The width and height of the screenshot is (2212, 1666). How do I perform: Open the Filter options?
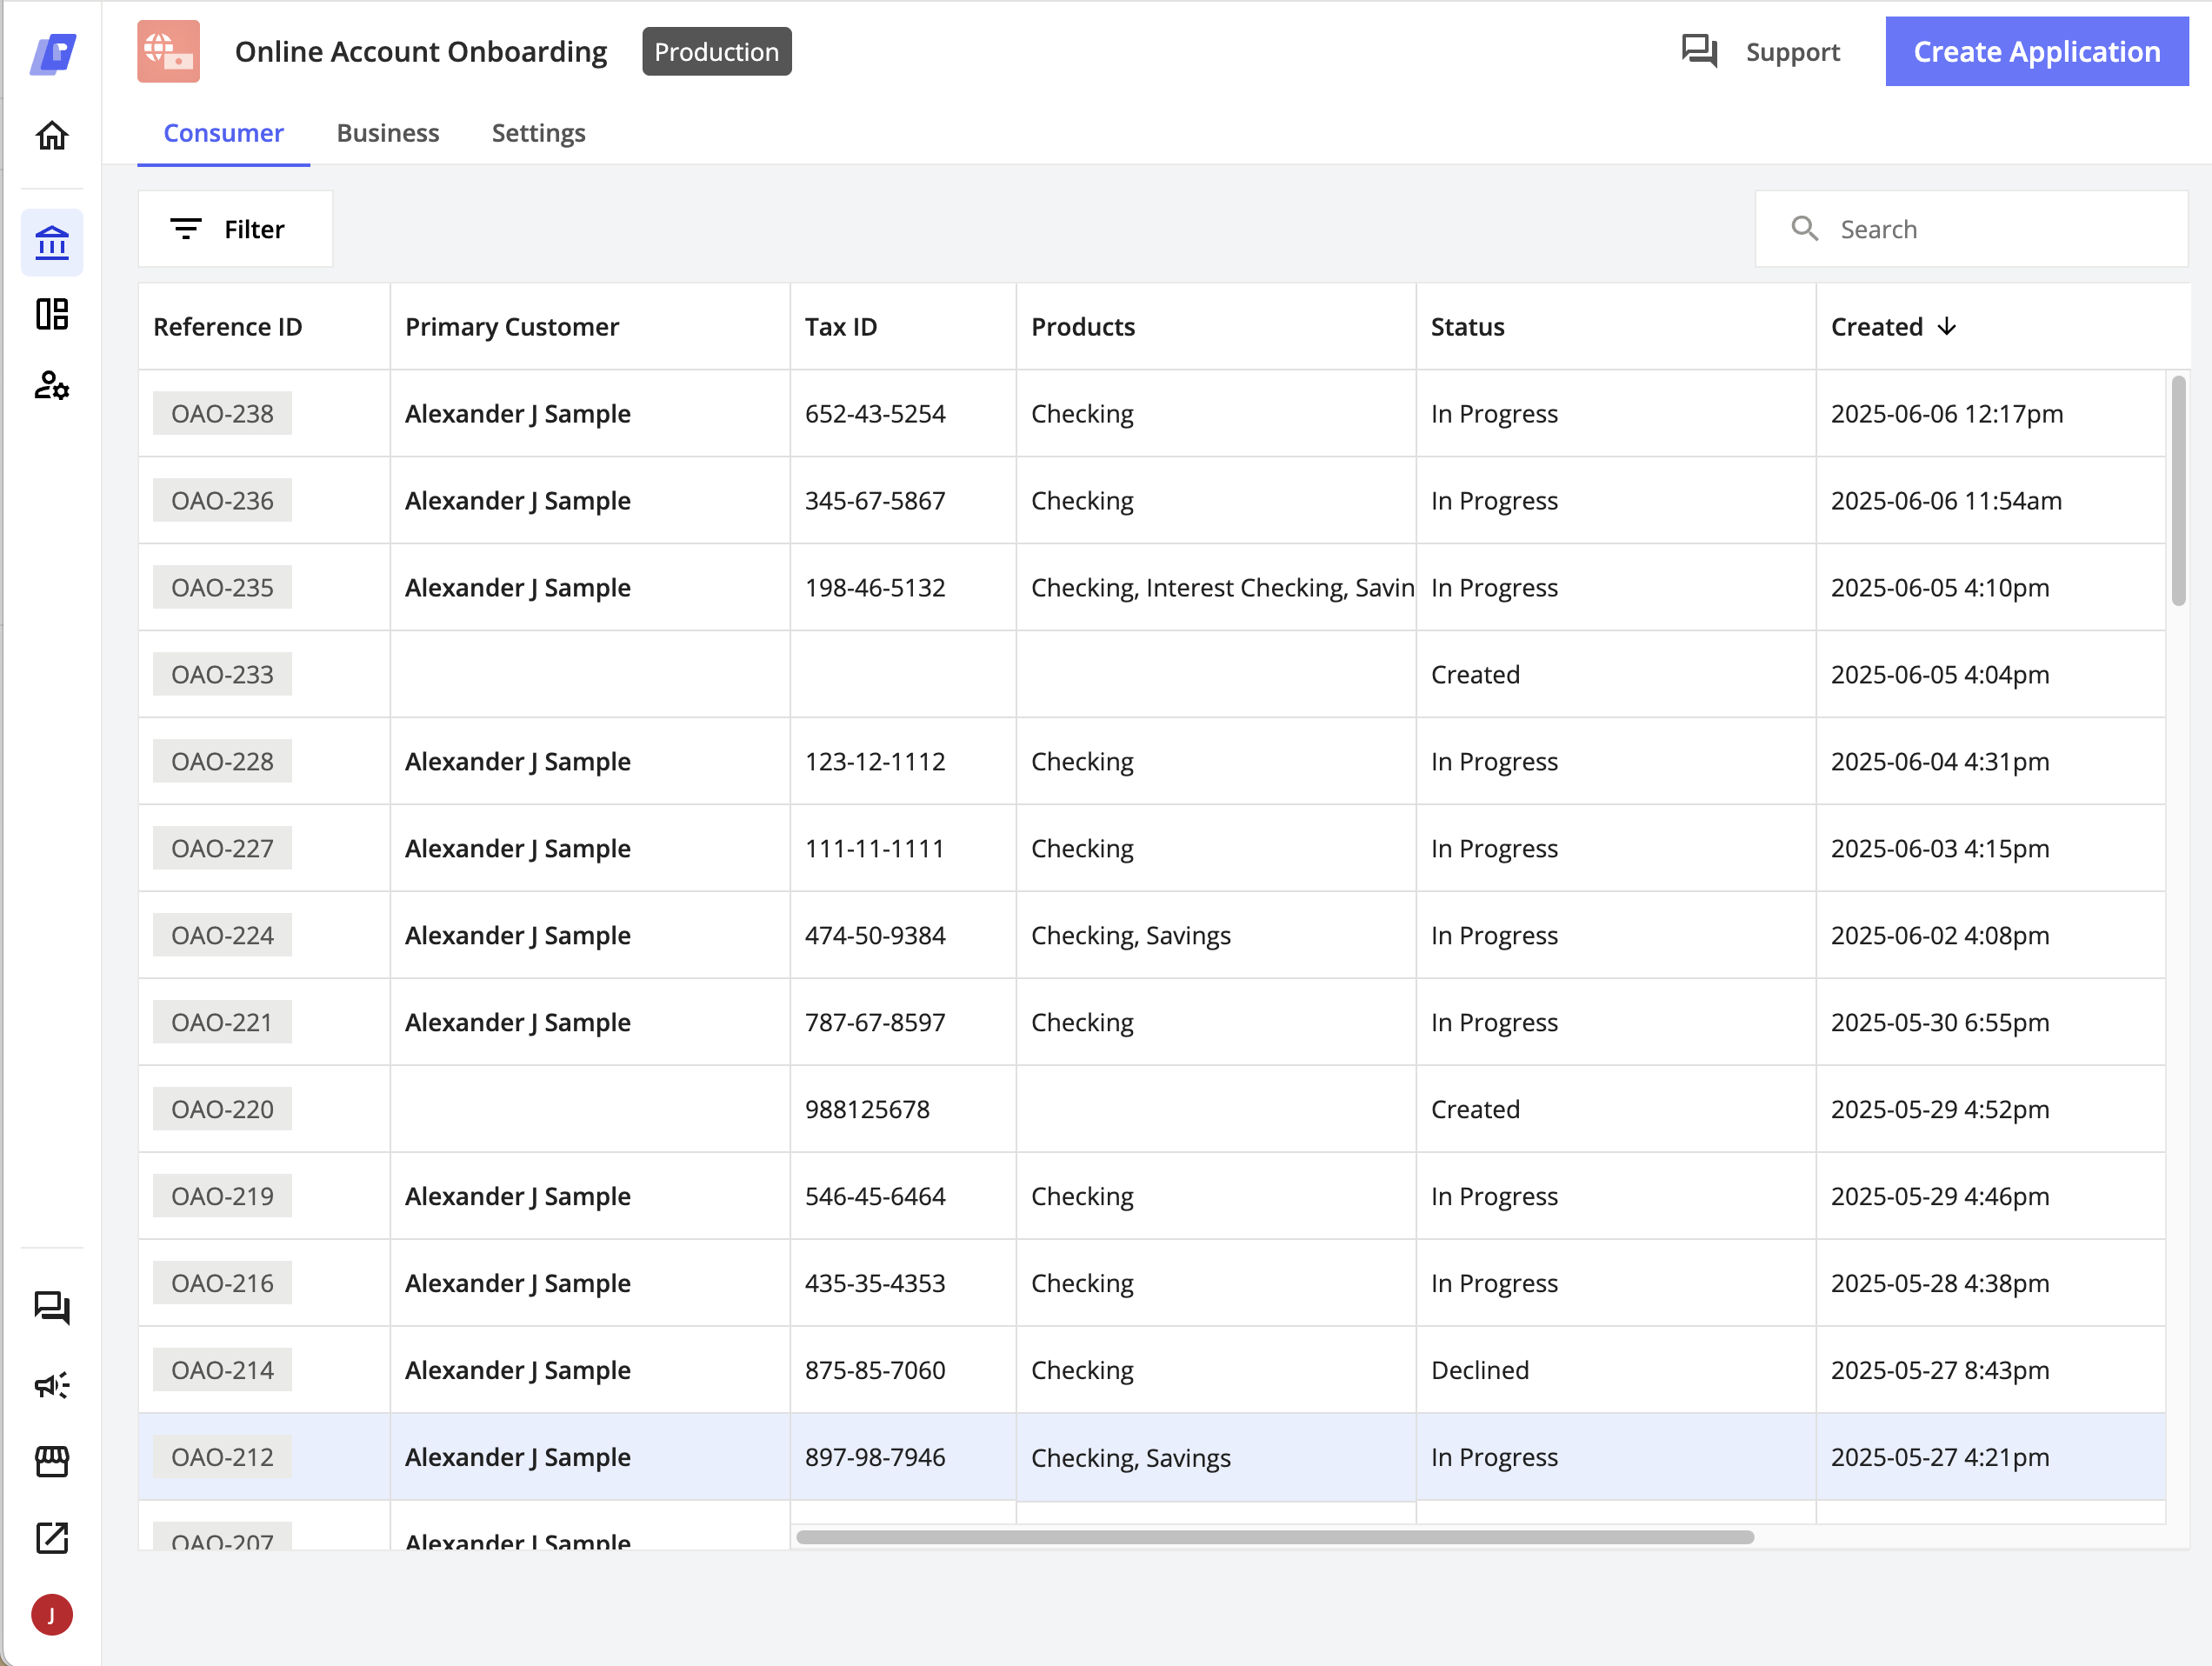tap(235, 229)
